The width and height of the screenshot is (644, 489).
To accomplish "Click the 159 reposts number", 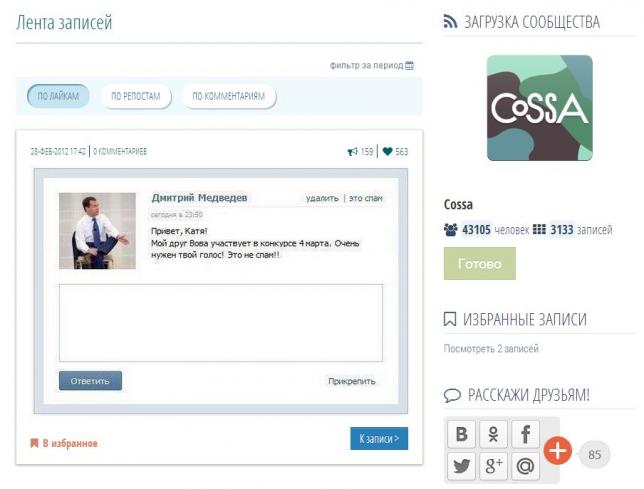I will pyautogui.click(x=367, y=152).
